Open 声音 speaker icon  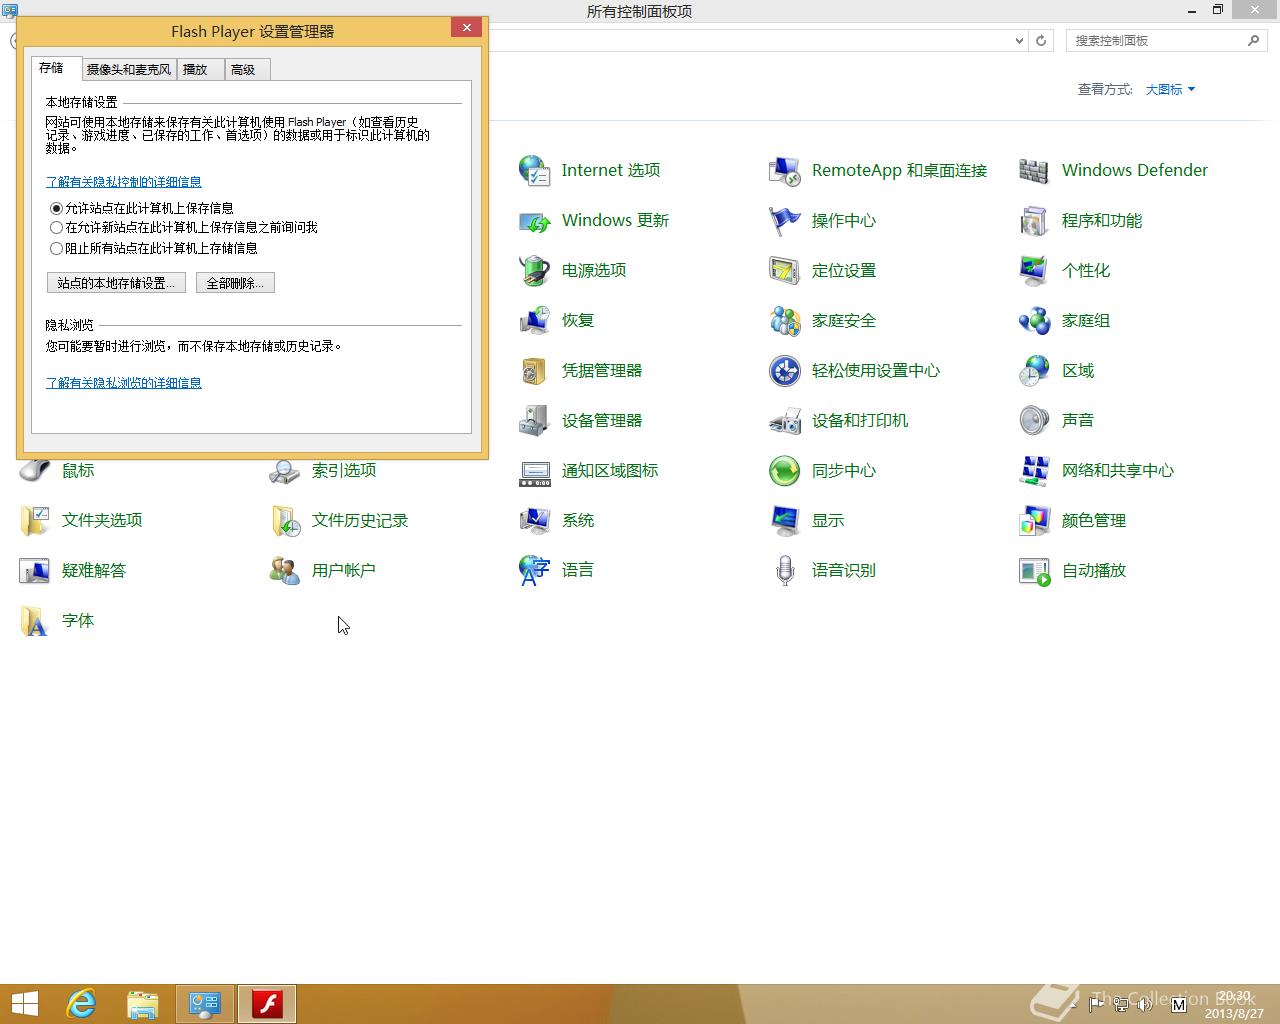[x=1035, y=420]
